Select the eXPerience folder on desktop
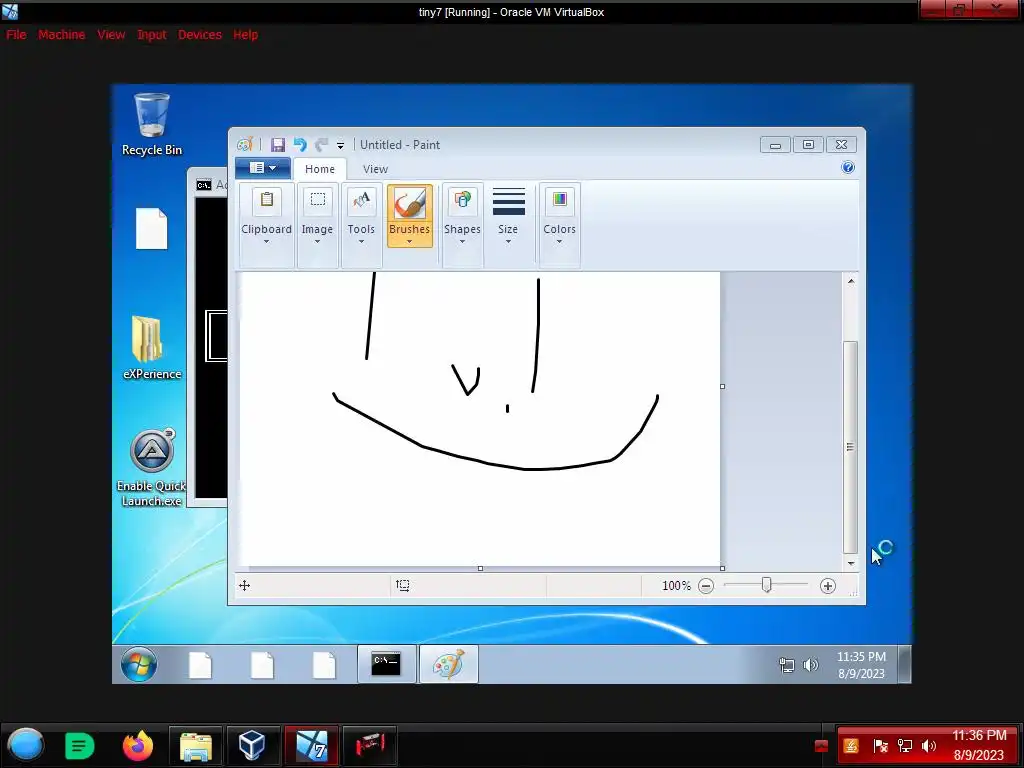 (152, 348)
